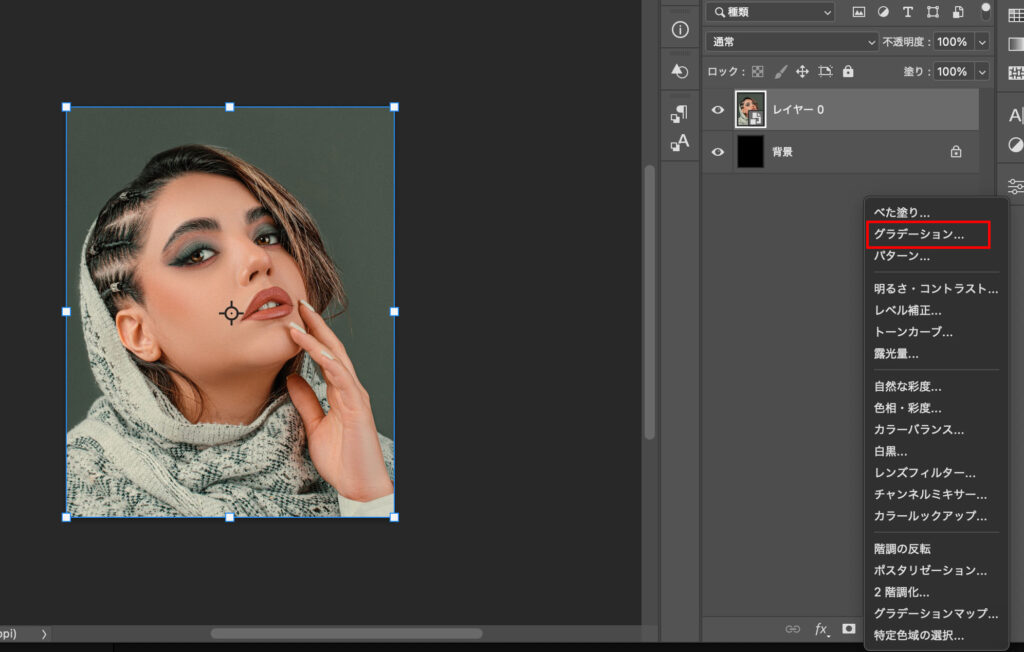The image size is (1024, 652).
Task: Open the fx layer style button
Action: [822, 629]
